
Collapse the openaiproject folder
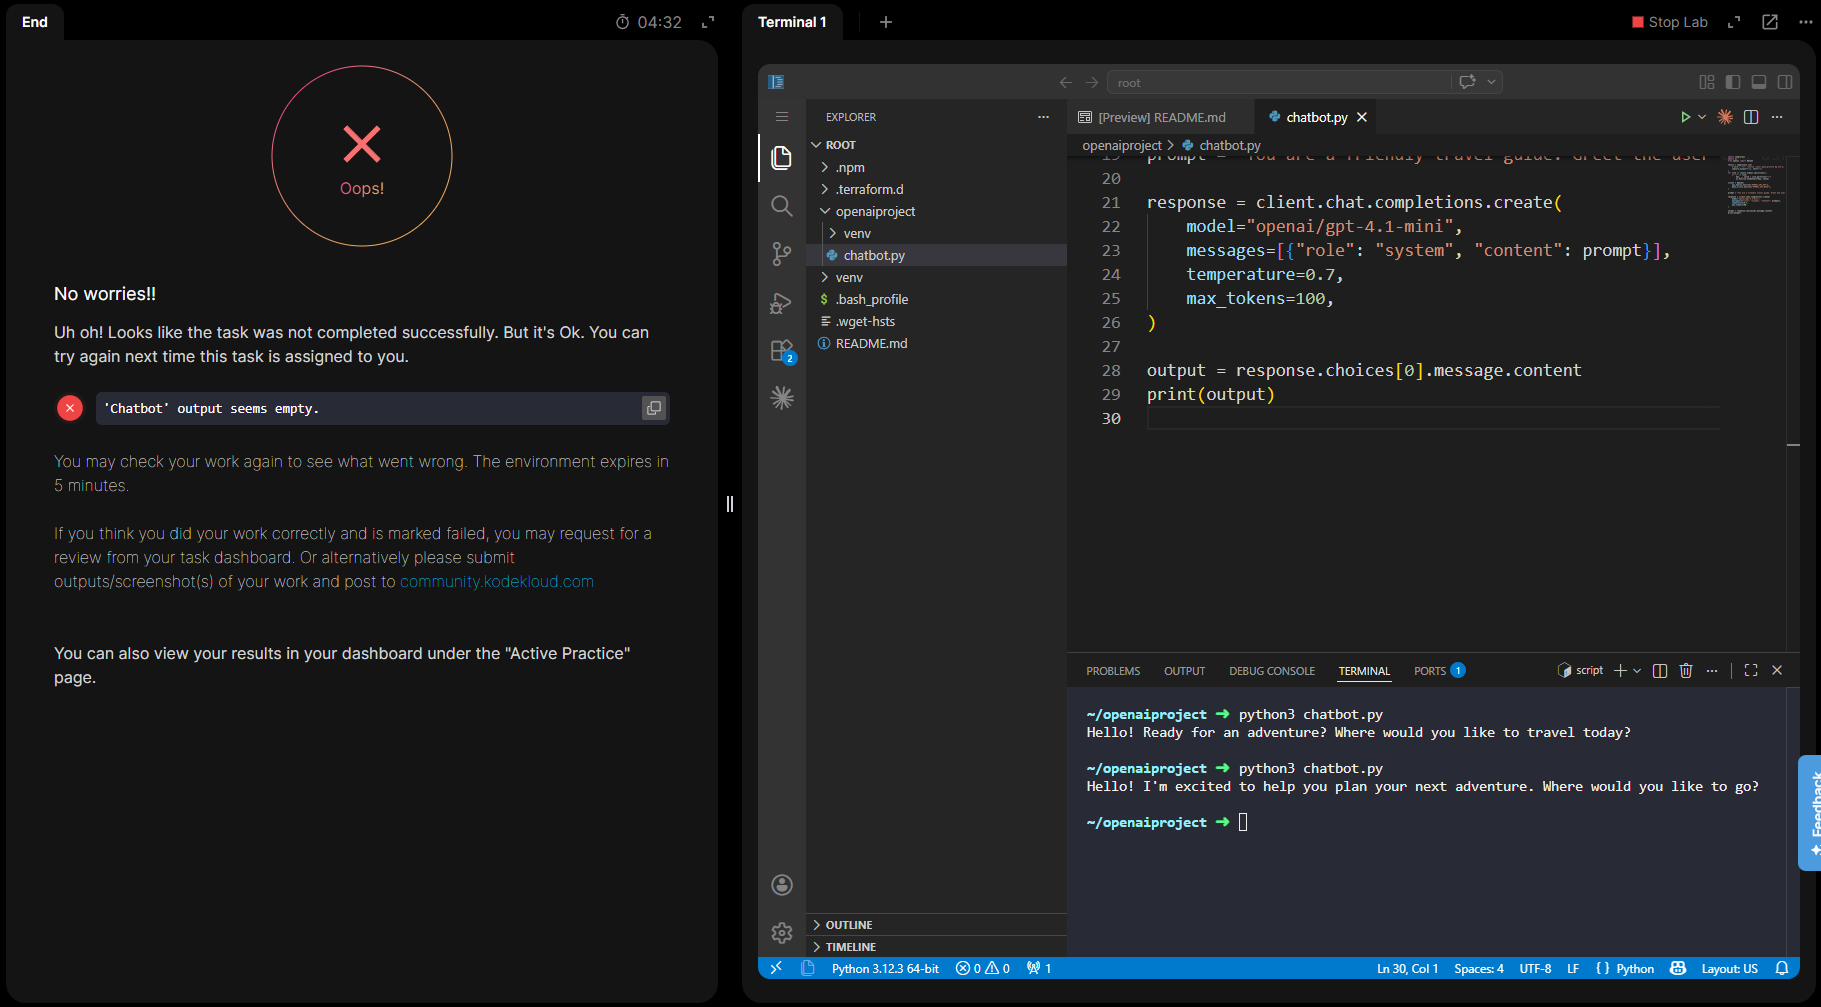click(x=875, y=211)
